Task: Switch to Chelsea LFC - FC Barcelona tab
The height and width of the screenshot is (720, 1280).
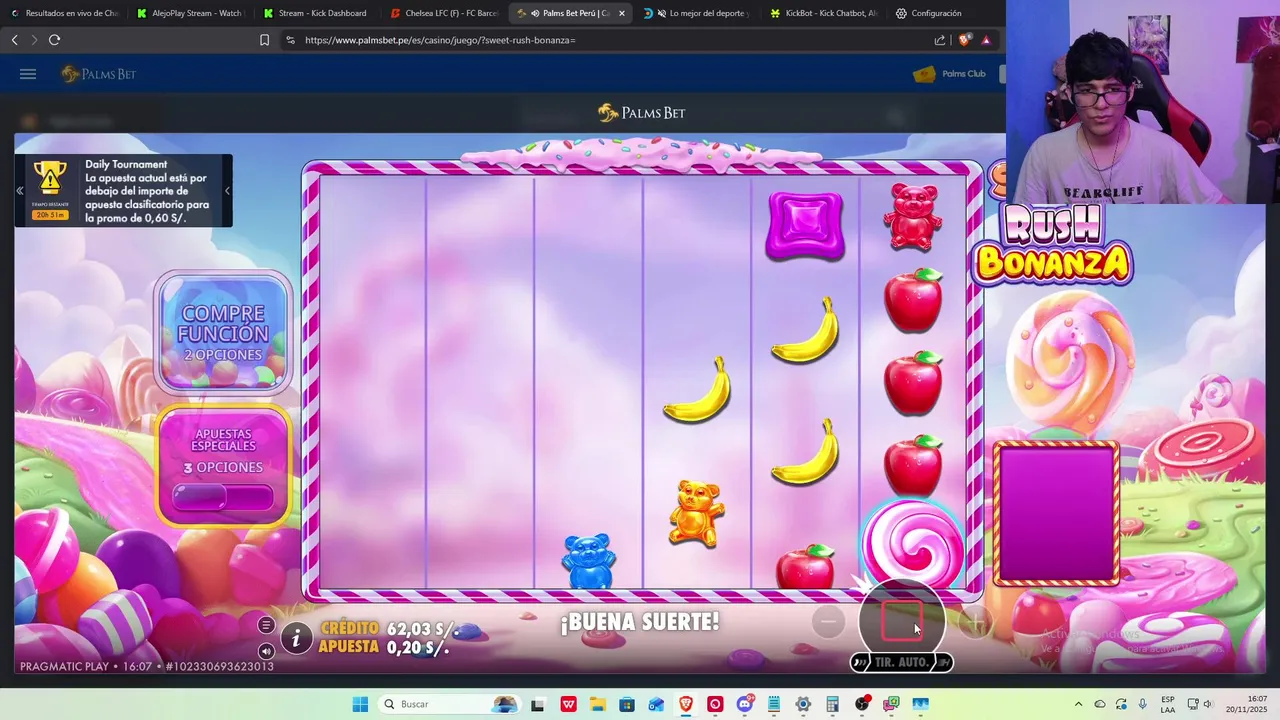Action: 443,13
